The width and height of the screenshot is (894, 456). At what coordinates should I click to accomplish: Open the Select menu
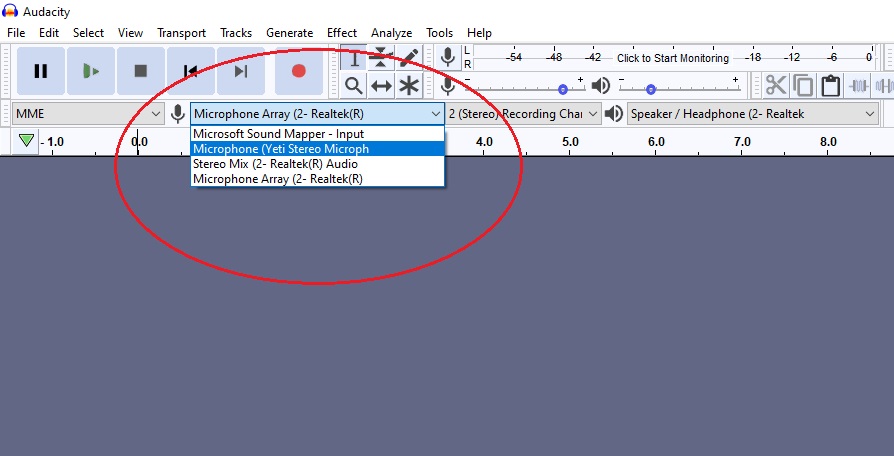88,33
